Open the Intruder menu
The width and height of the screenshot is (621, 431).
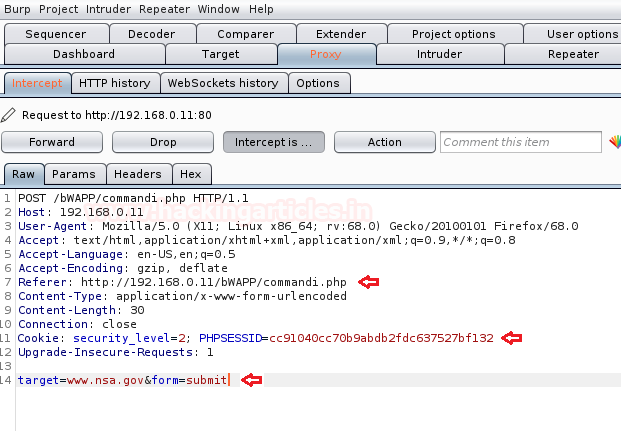(108, 9)
